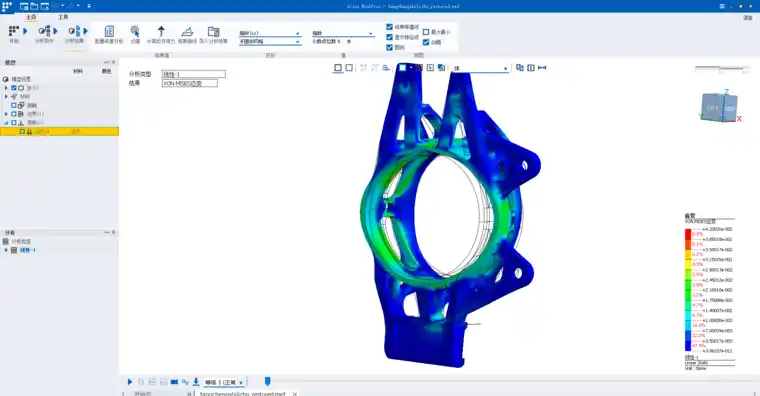The height and width of the screenshot is (396, 760).
Task: Toggle the animation checkbox in ribbon
Action: pos(426,42)
